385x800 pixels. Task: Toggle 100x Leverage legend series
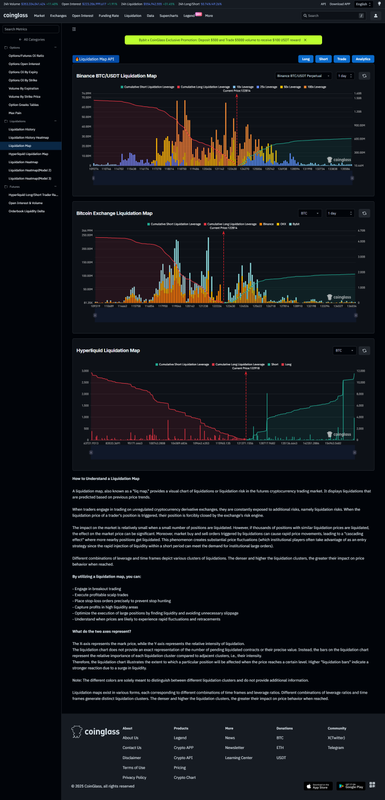click(315, 87)
